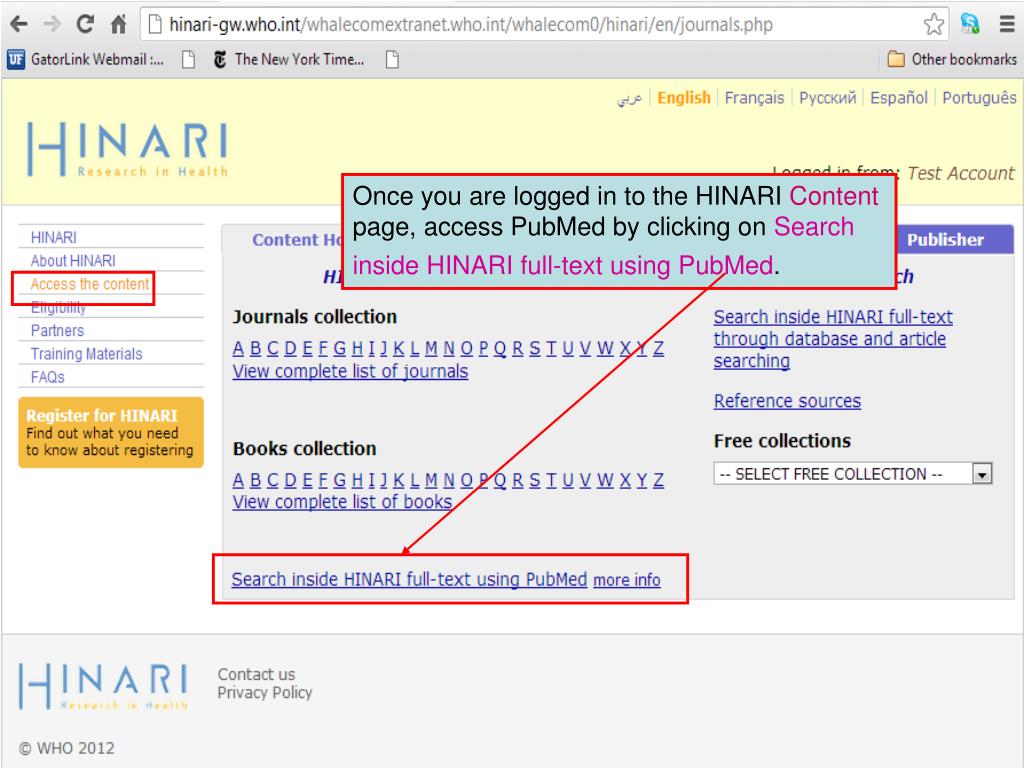Open Partners sidebar item
This screenshot has height=768, width=1024.
[x=57, y=330]
